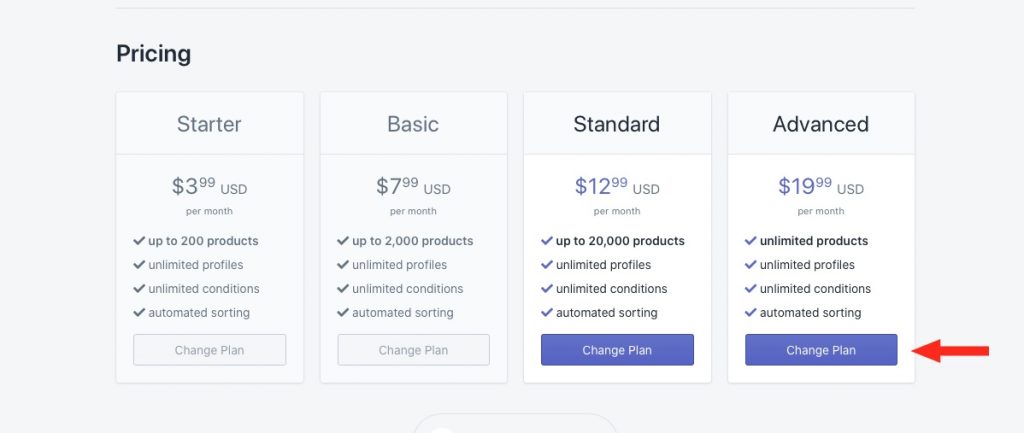
Task: Select the Basic plan heading
Action: point(413,124)
